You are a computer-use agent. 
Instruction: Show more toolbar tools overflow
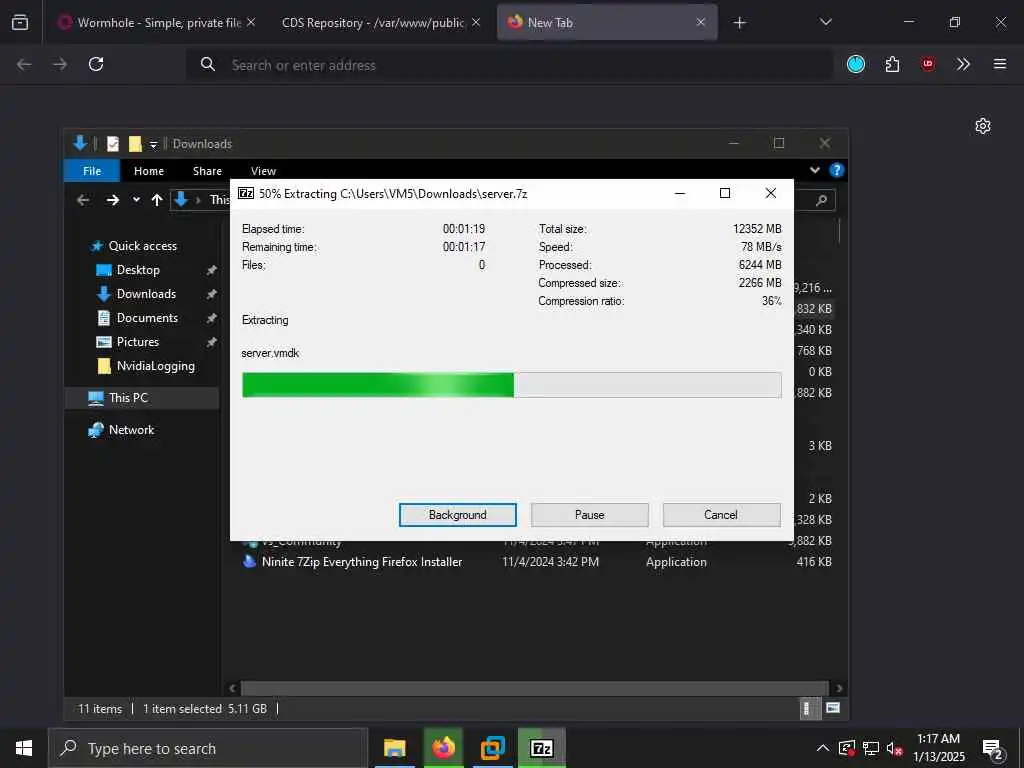963,64
